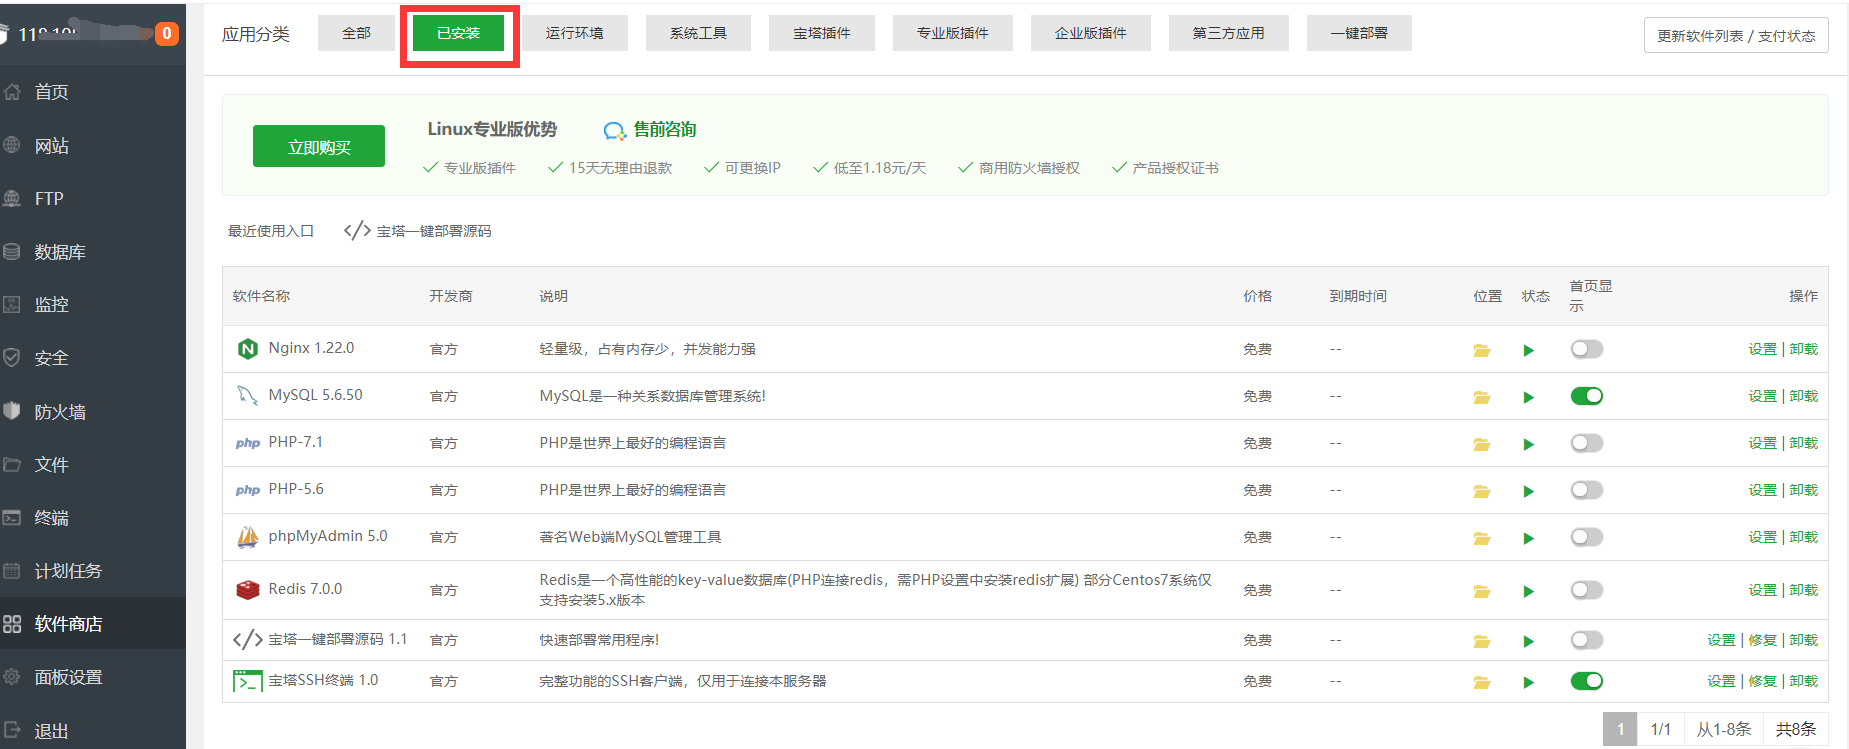Click the 宝塔一键部署源码 status play icon
Image resolution: width=1849 pixels, height=749 pixels.
pyautogui.click(x=1528, y=641)
